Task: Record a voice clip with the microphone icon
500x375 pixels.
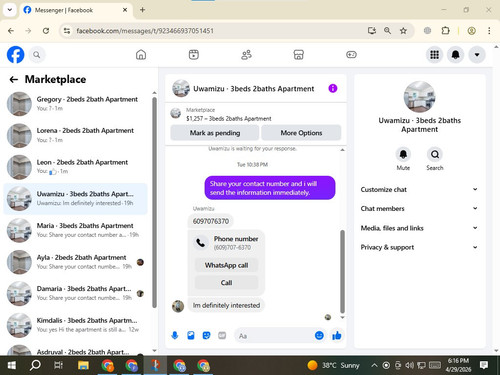Action: (x=175, y=335)
